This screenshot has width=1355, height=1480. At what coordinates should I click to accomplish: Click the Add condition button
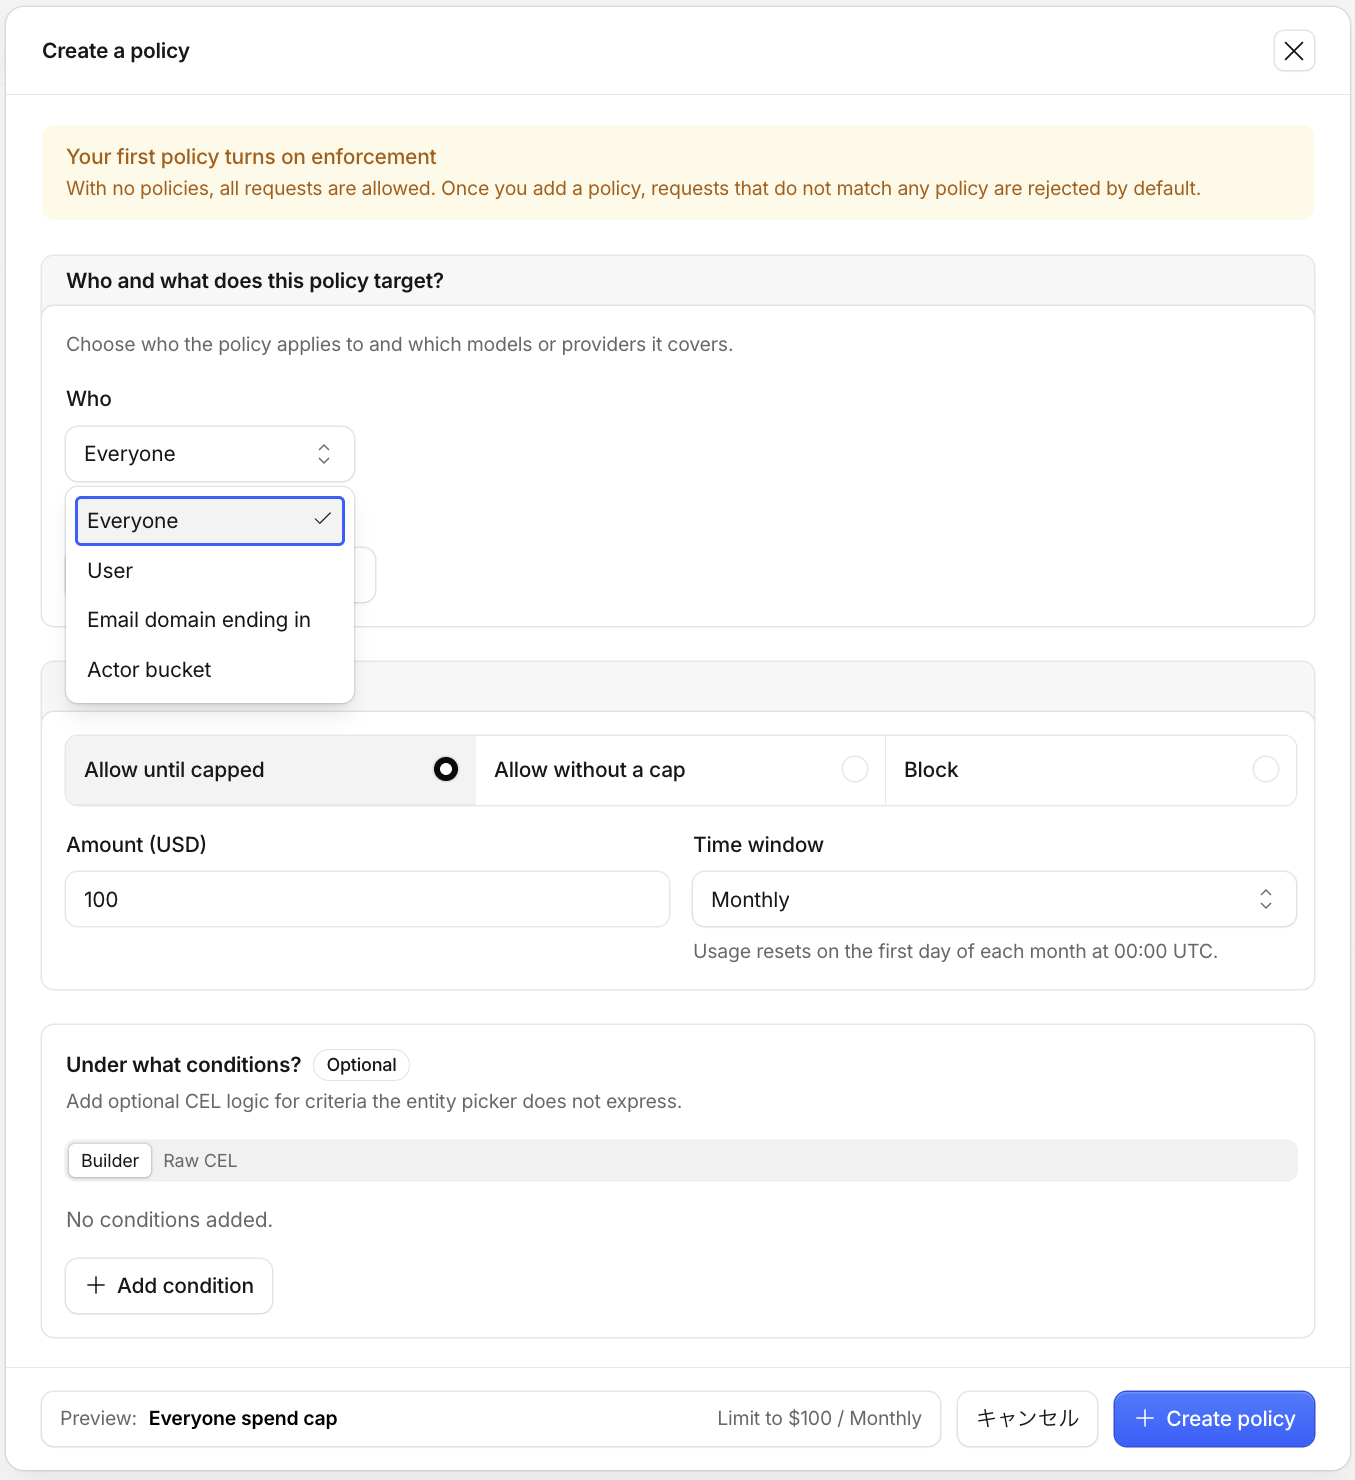click(x=169, y=1286)
